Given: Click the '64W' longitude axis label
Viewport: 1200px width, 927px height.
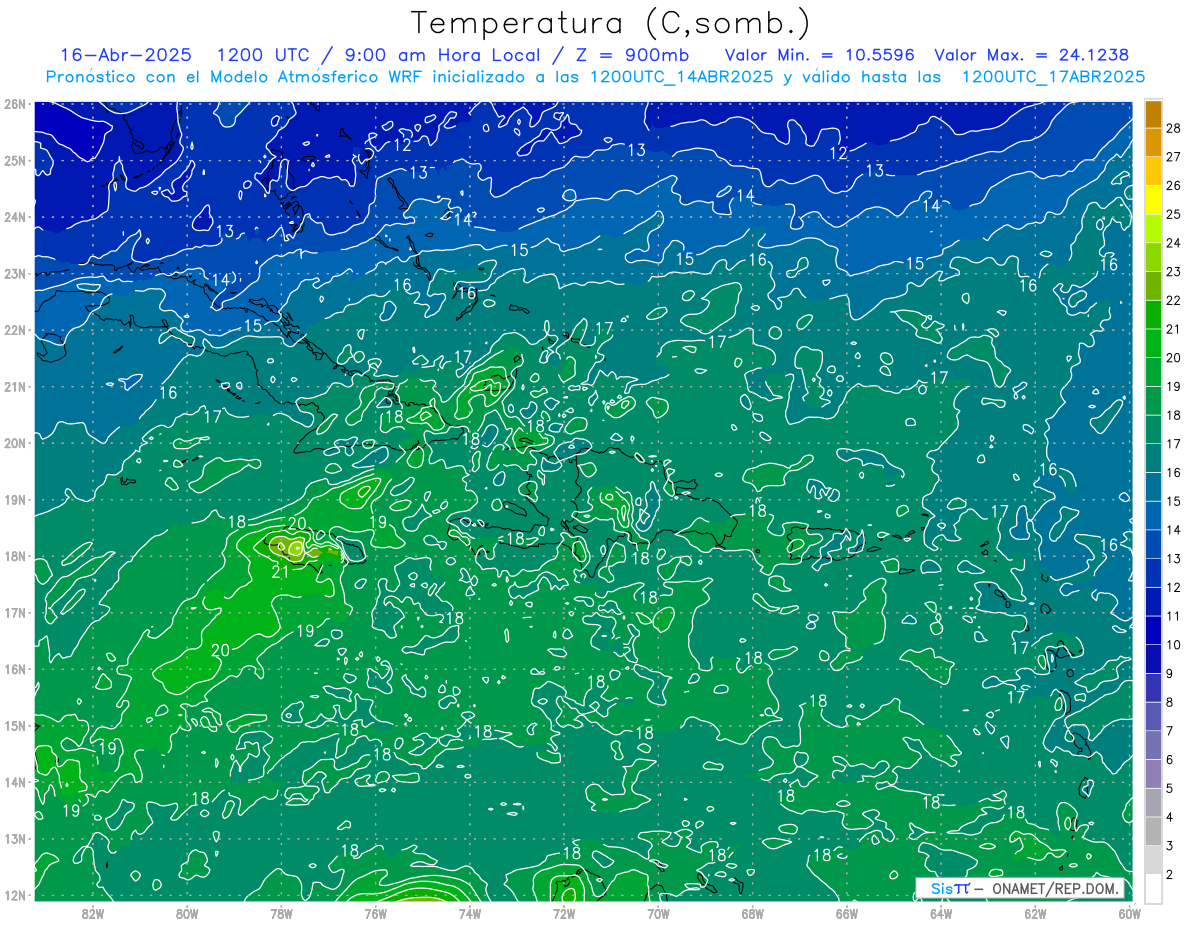Looking at the screenshot, I should click(941, 913).
